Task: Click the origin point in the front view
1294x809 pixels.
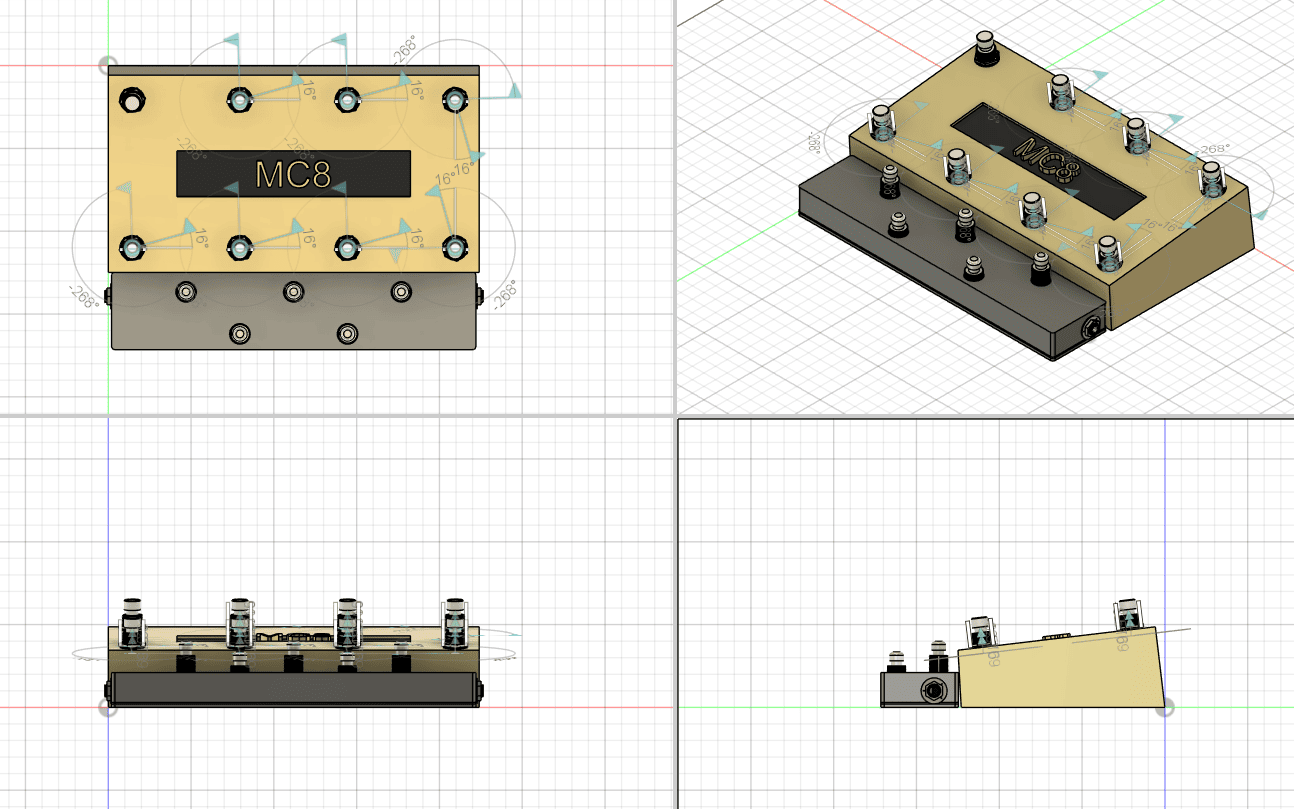Action: (108, 707)
